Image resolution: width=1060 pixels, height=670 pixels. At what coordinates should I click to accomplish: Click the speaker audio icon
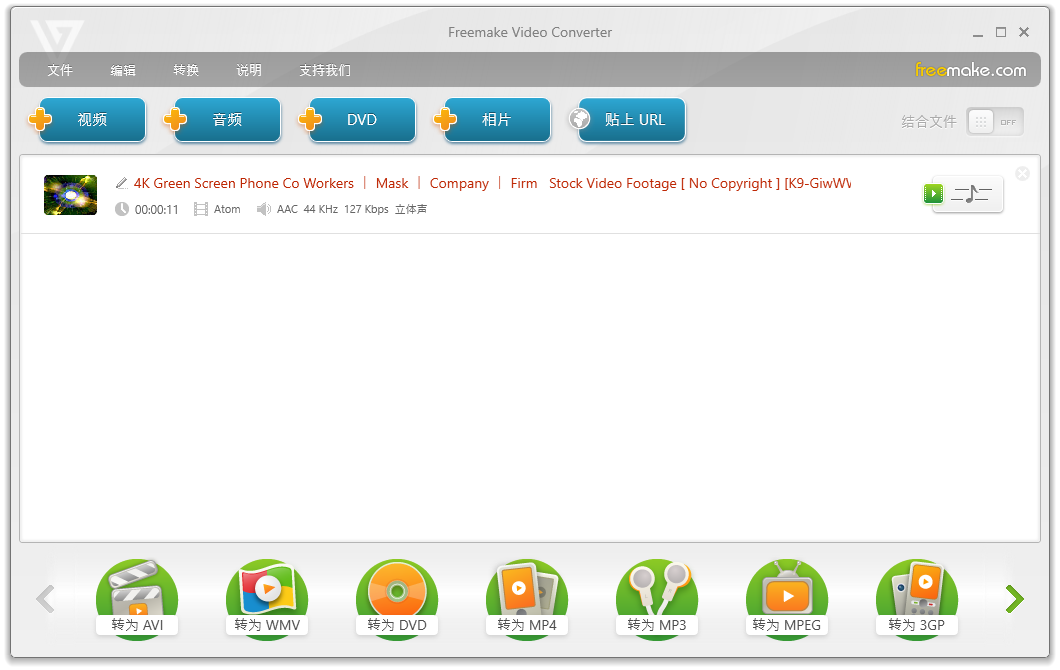point(264,210)
